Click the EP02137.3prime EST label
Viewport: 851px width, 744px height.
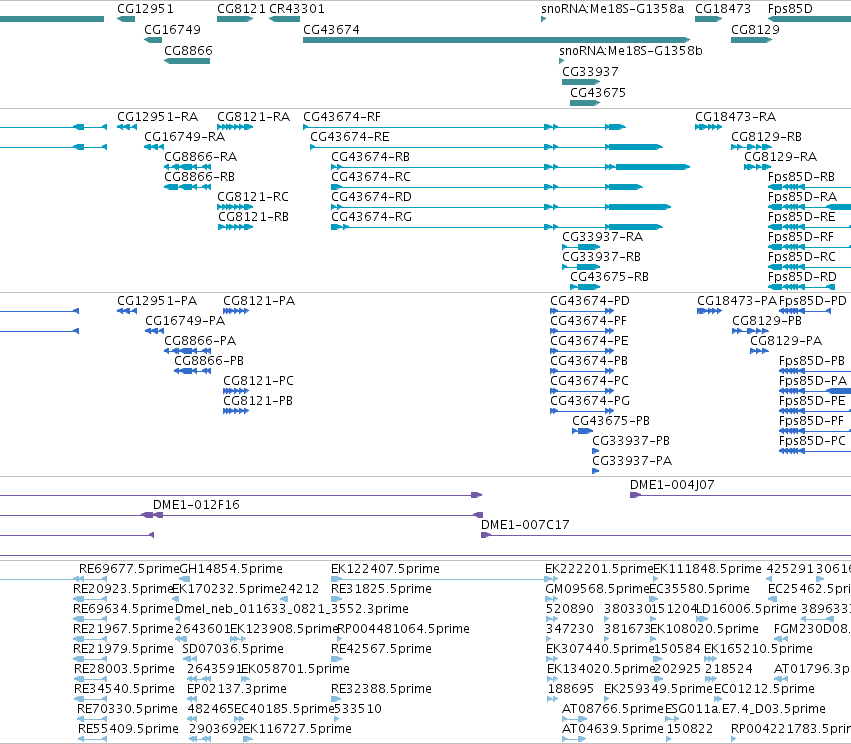pos(237,689)
